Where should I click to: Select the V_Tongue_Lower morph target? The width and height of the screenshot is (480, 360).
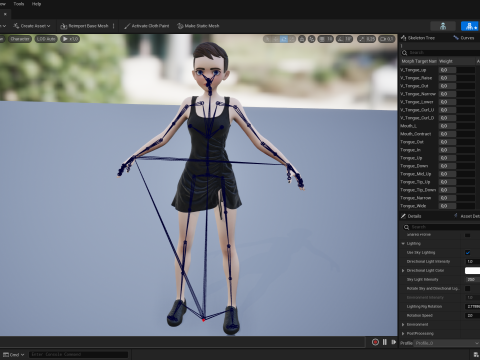[417, 102]
